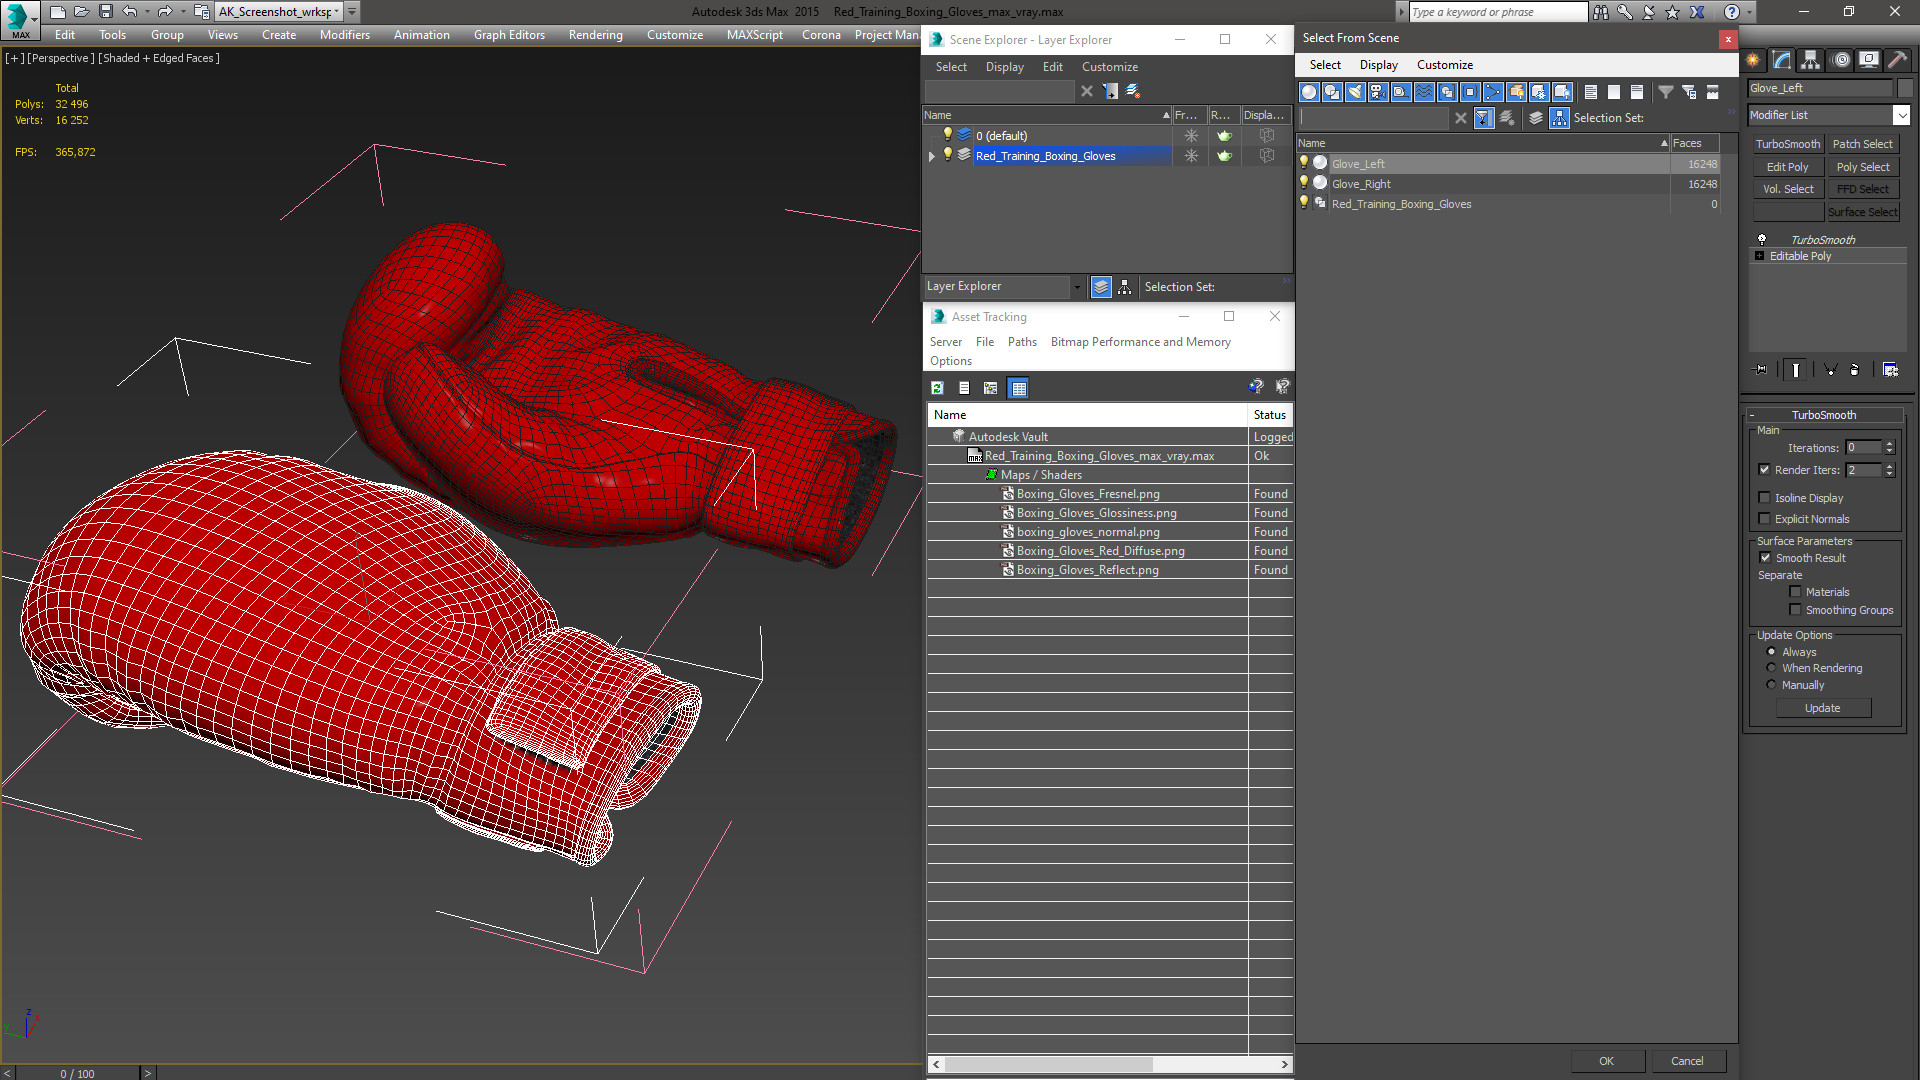Toggle Display Space Warps wave icon
This screenshot has height=1080, width=1920.
pos(1424,92)
